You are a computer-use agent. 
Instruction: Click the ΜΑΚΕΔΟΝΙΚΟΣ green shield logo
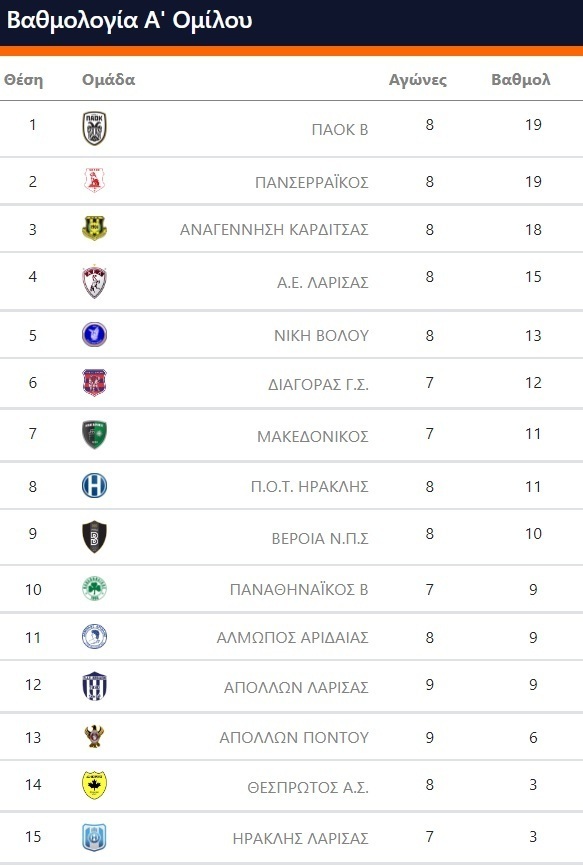94,434
